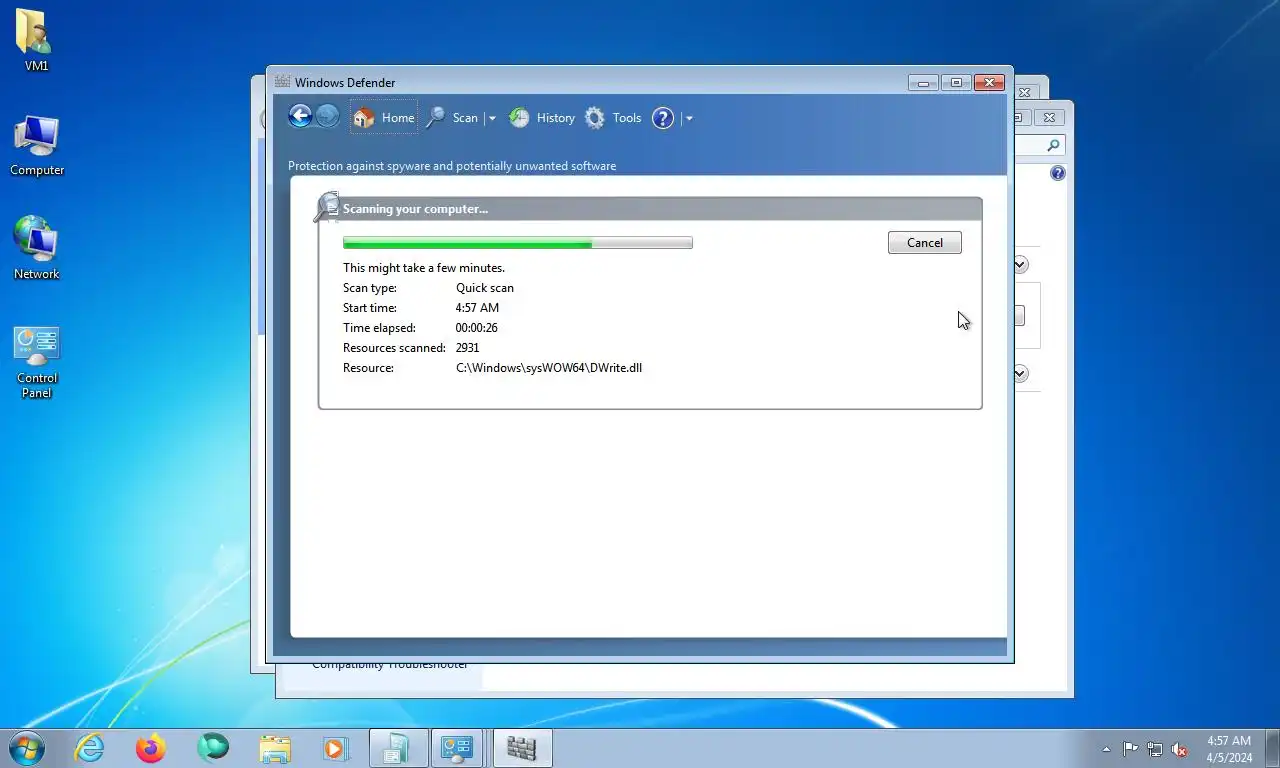Click the Forward arrow in Defender toolbar
Image resolution: width=1280 pixels, height=768 pixels.
pyautogui.click(x=327, y=117)
